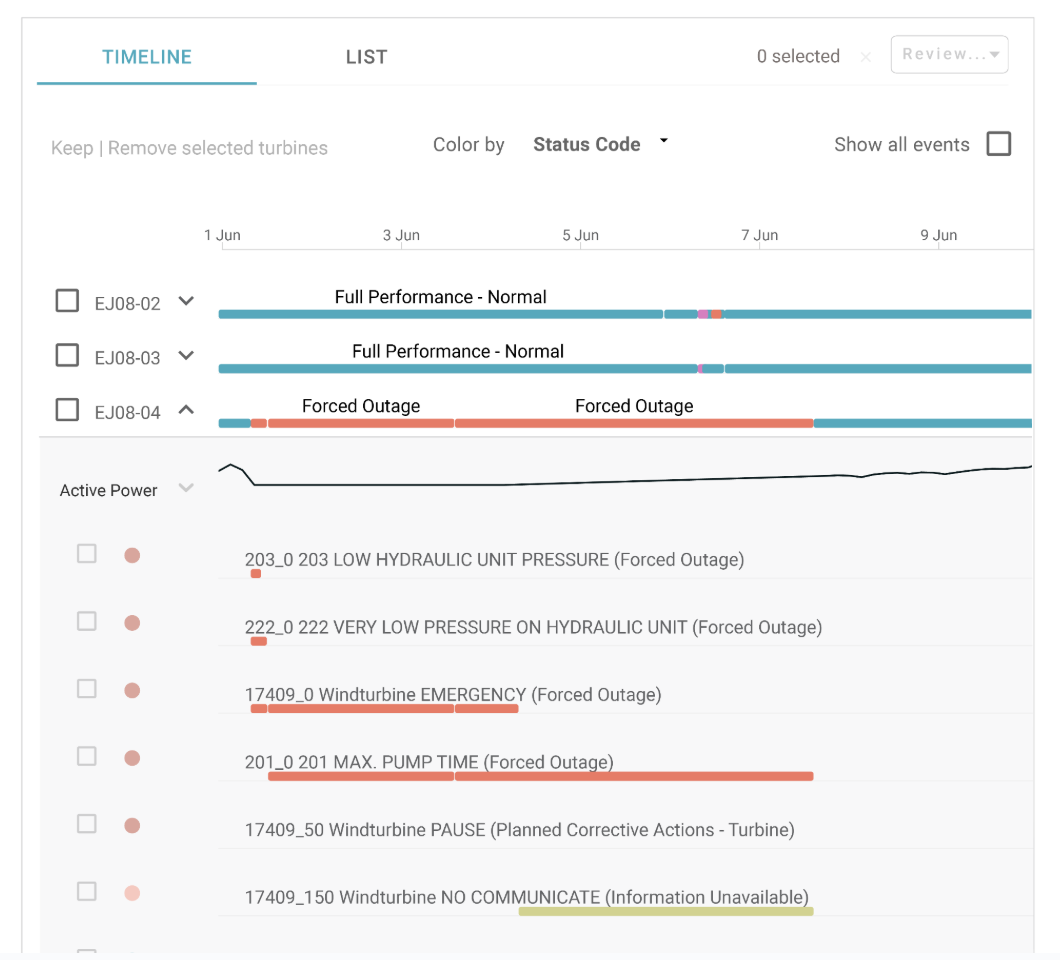Click Keep selected turbines link
This screenshot has width=1060, height=960.
[x=72, y=148]
